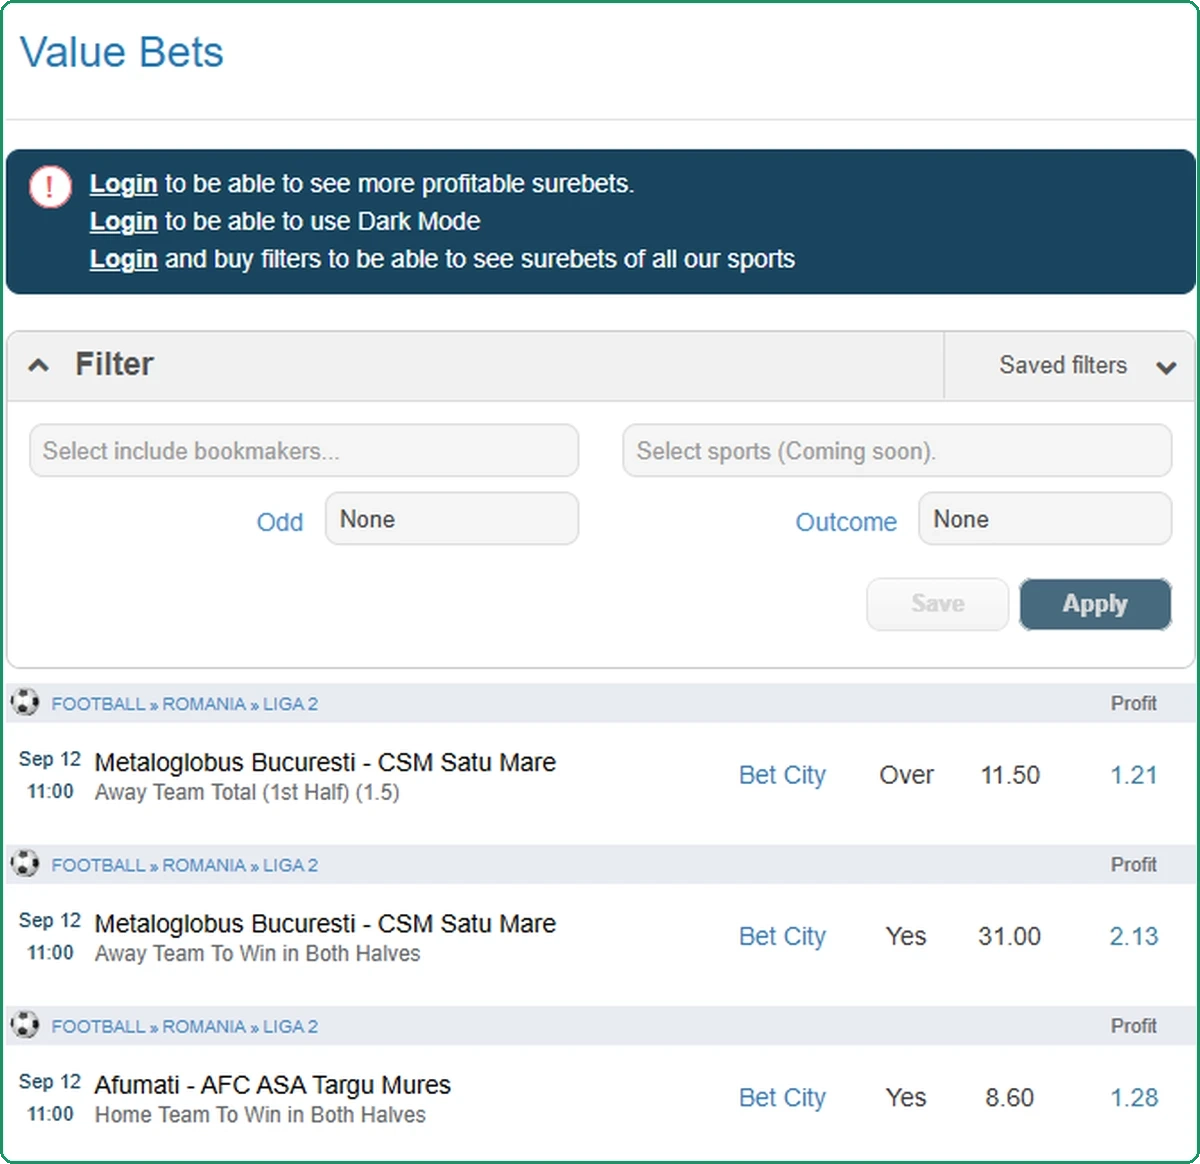Image resolution: width=1200 pixels, height=1164 pixels.
Task: Click the odds value 31.00
Action: tap(1009, 936)
